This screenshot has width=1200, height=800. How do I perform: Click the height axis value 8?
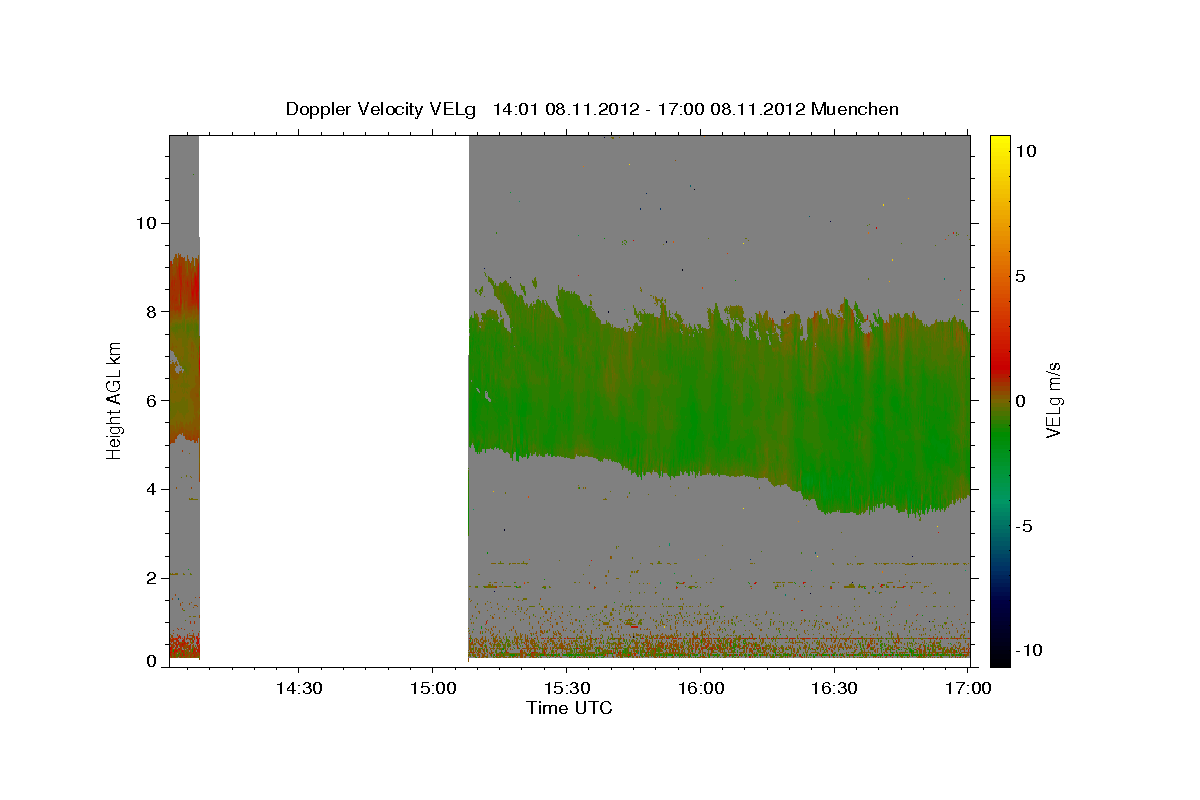(x=153, y=312)
